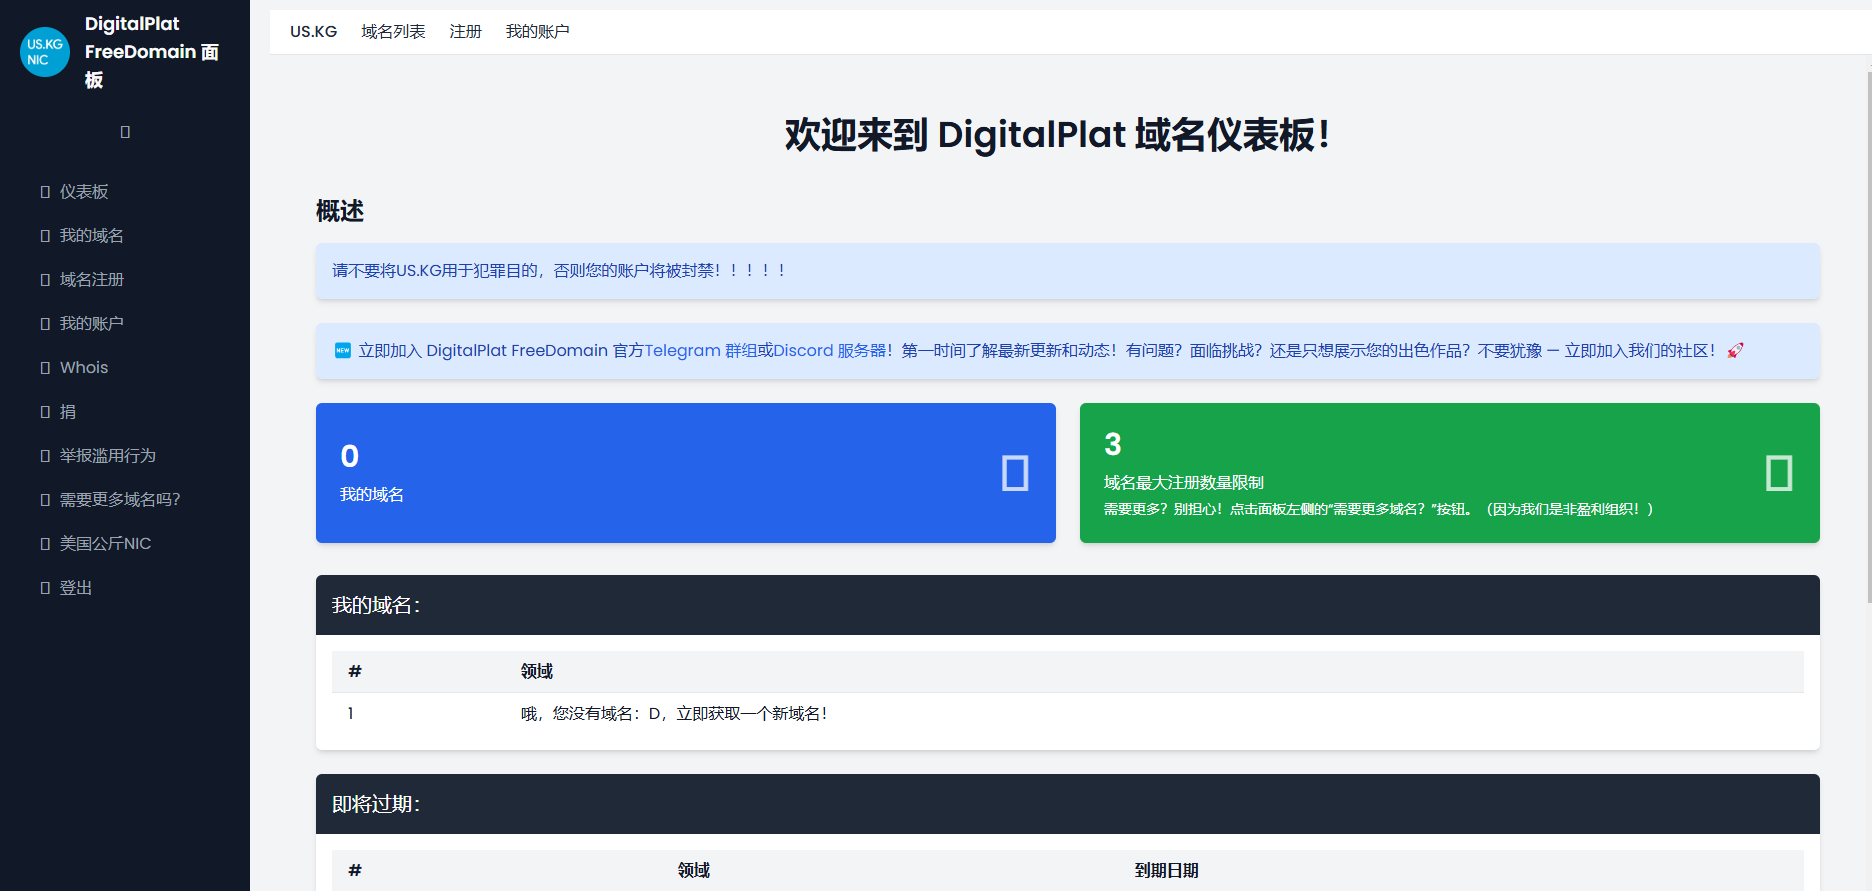The height and width of the screenshot is (891, 1872).
Task: Toggle the sidebar collapse icon under the logo
Action: pos(125,132)
